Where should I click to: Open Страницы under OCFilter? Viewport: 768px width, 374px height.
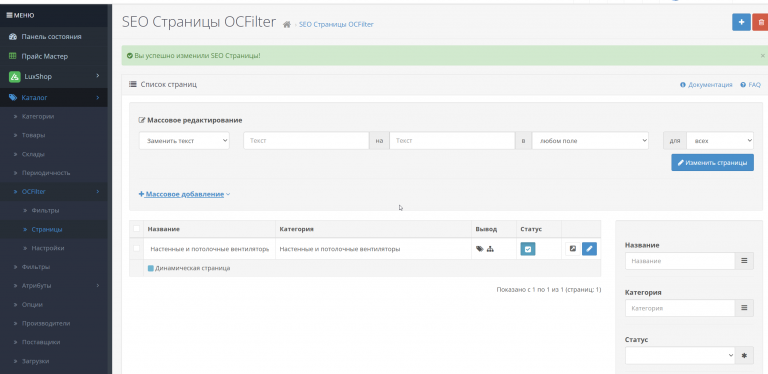(x=47, y=229)
